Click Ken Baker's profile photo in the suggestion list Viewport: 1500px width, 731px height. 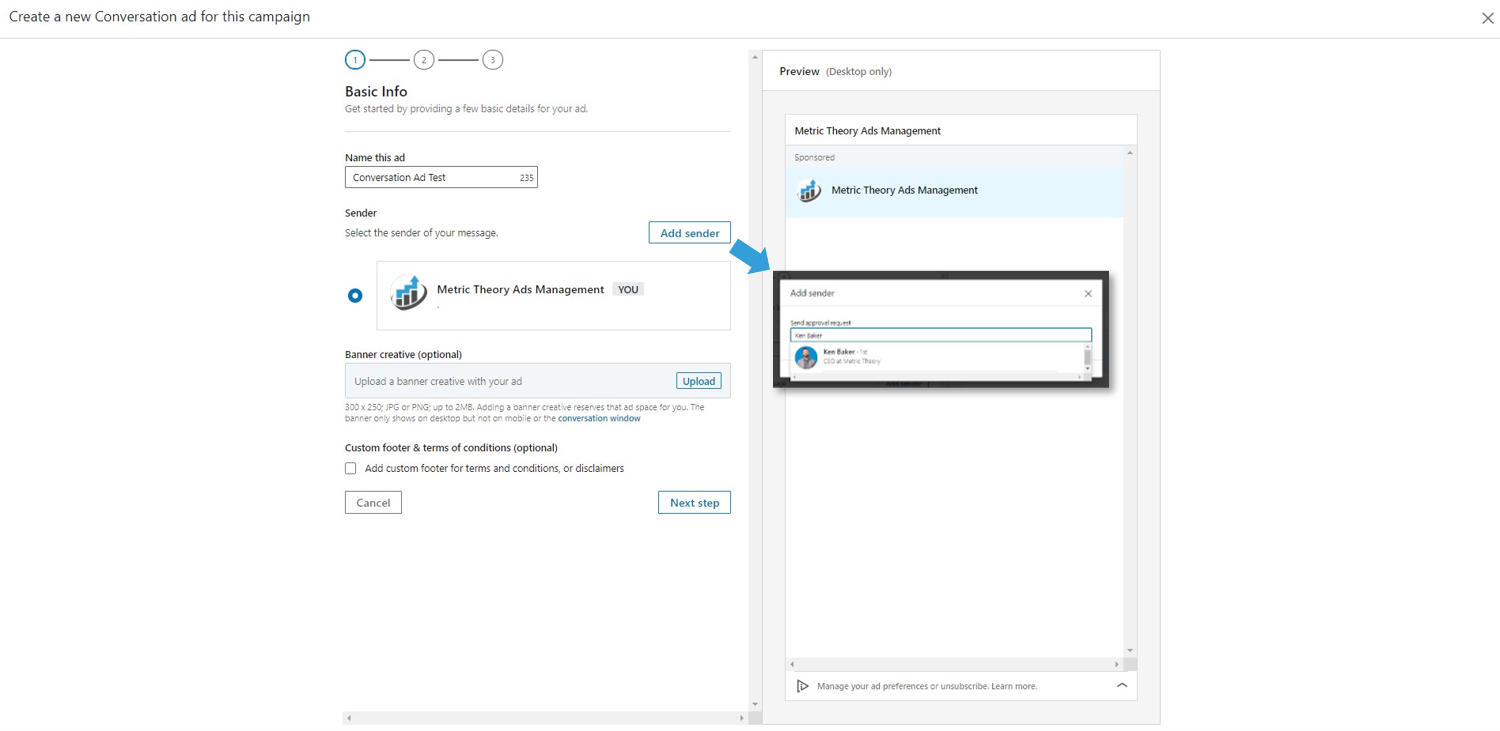pyautogui.click(x=806, y=357)
